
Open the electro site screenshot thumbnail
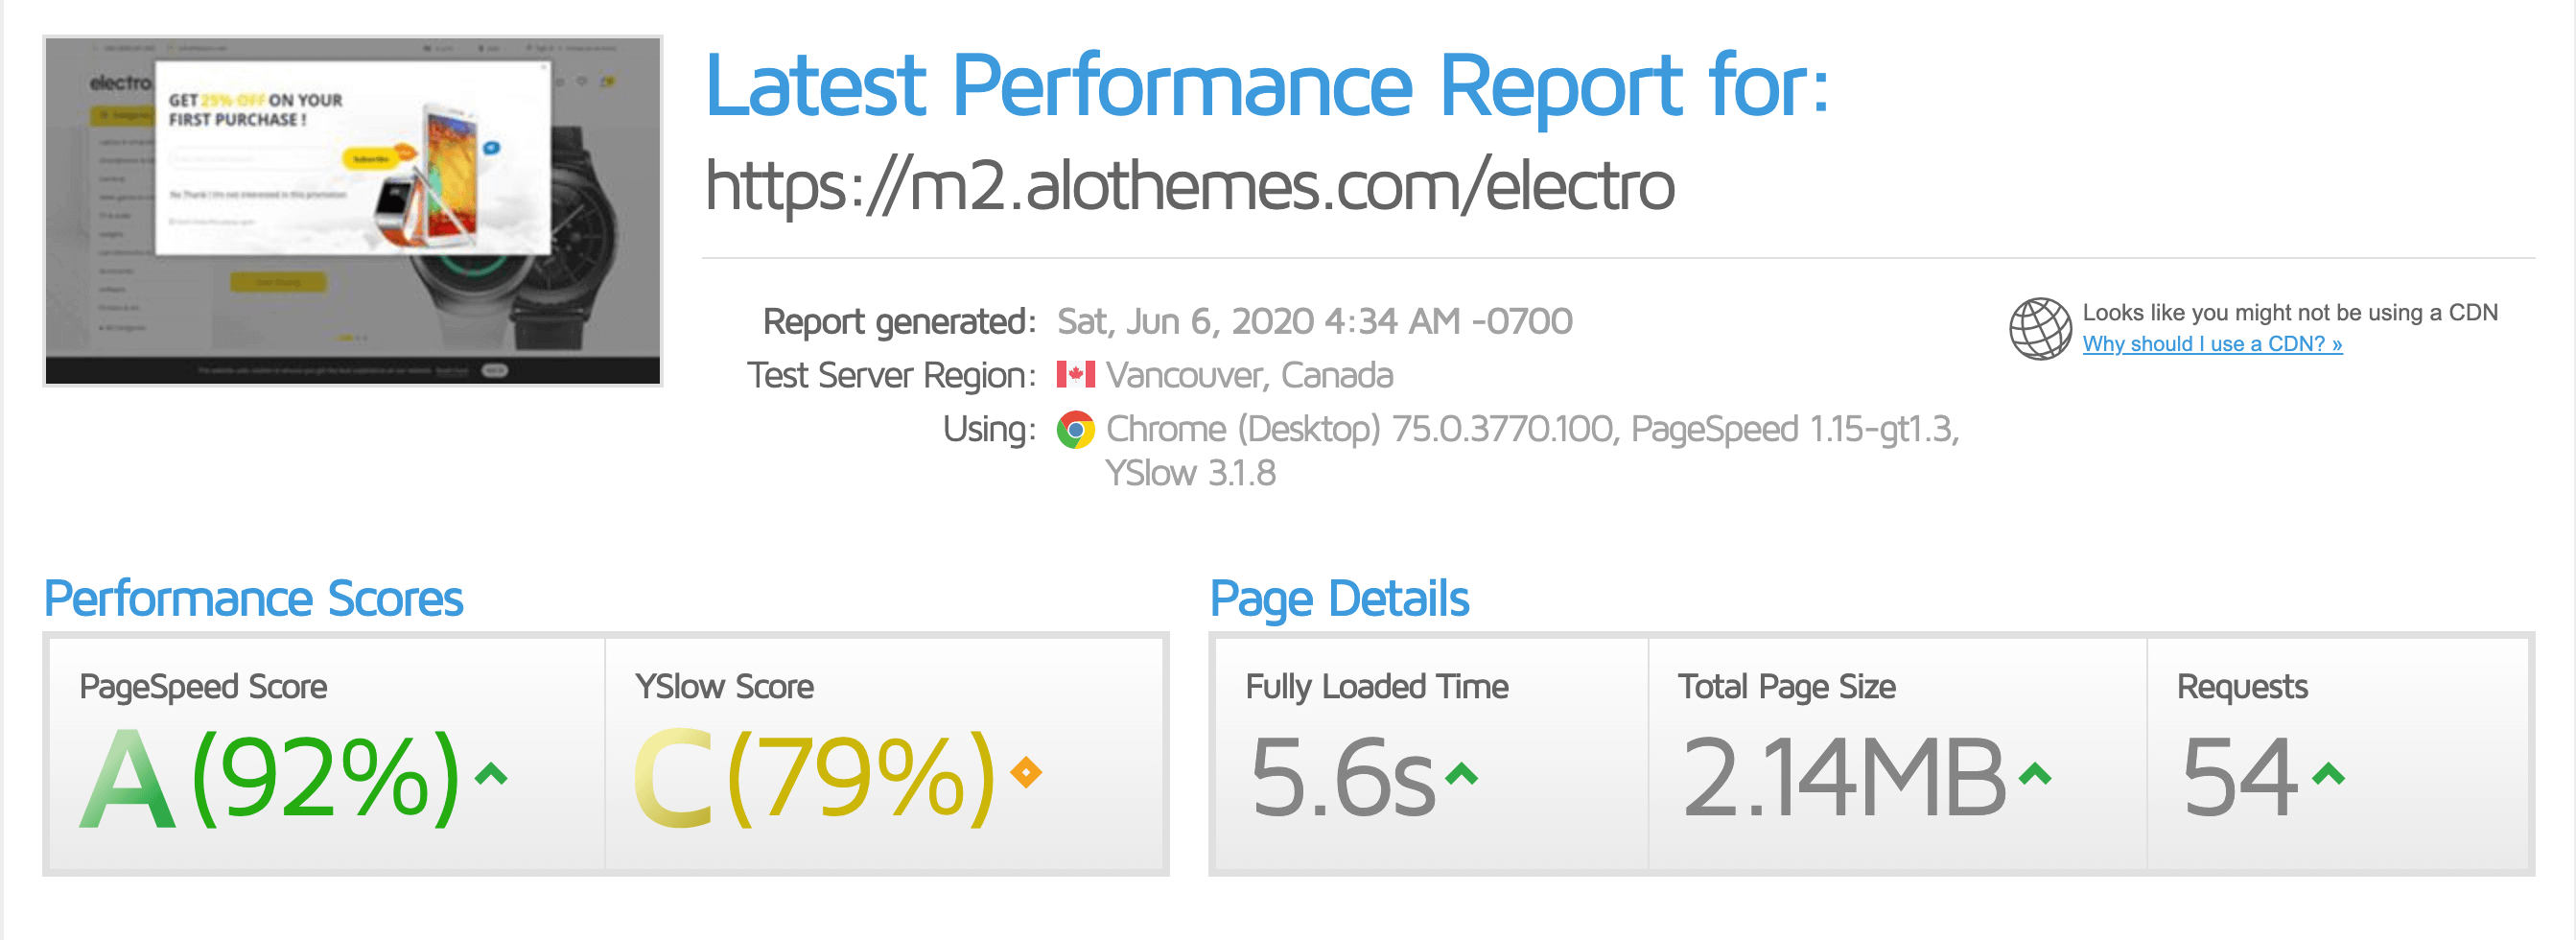(353, 211)
